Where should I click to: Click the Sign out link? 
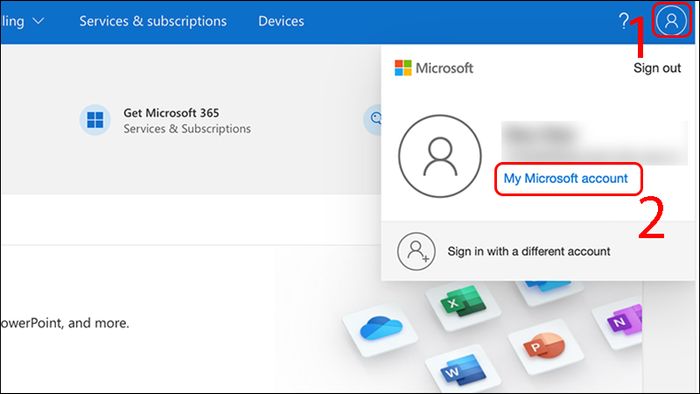pyautogui.click(x=657, y=68)
